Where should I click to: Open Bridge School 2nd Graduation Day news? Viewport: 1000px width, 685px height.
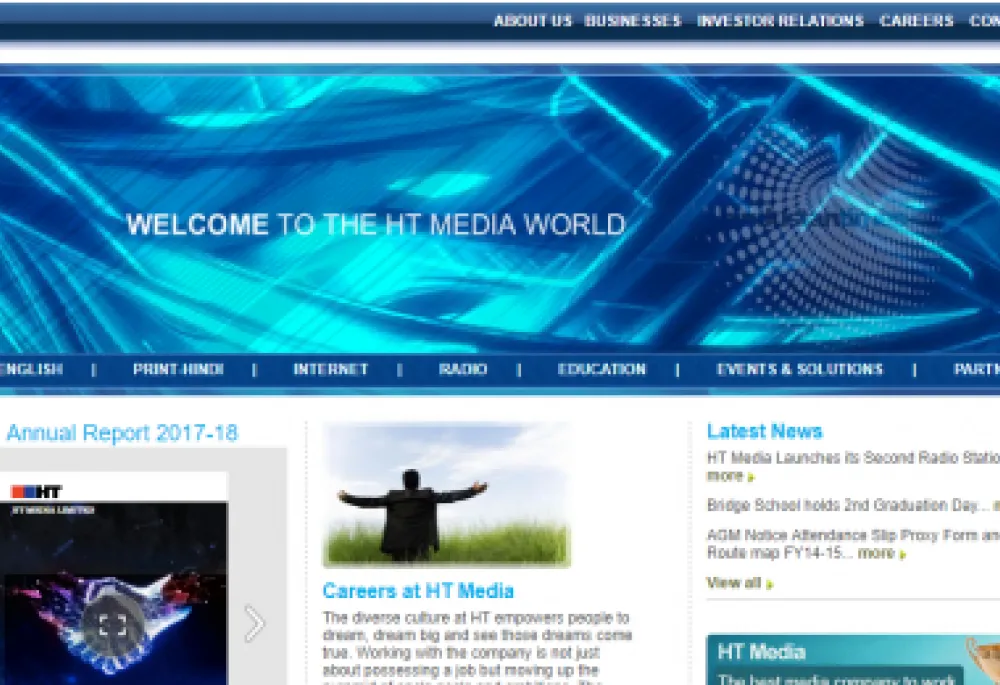pyautogui.click(x=842, y=505)
